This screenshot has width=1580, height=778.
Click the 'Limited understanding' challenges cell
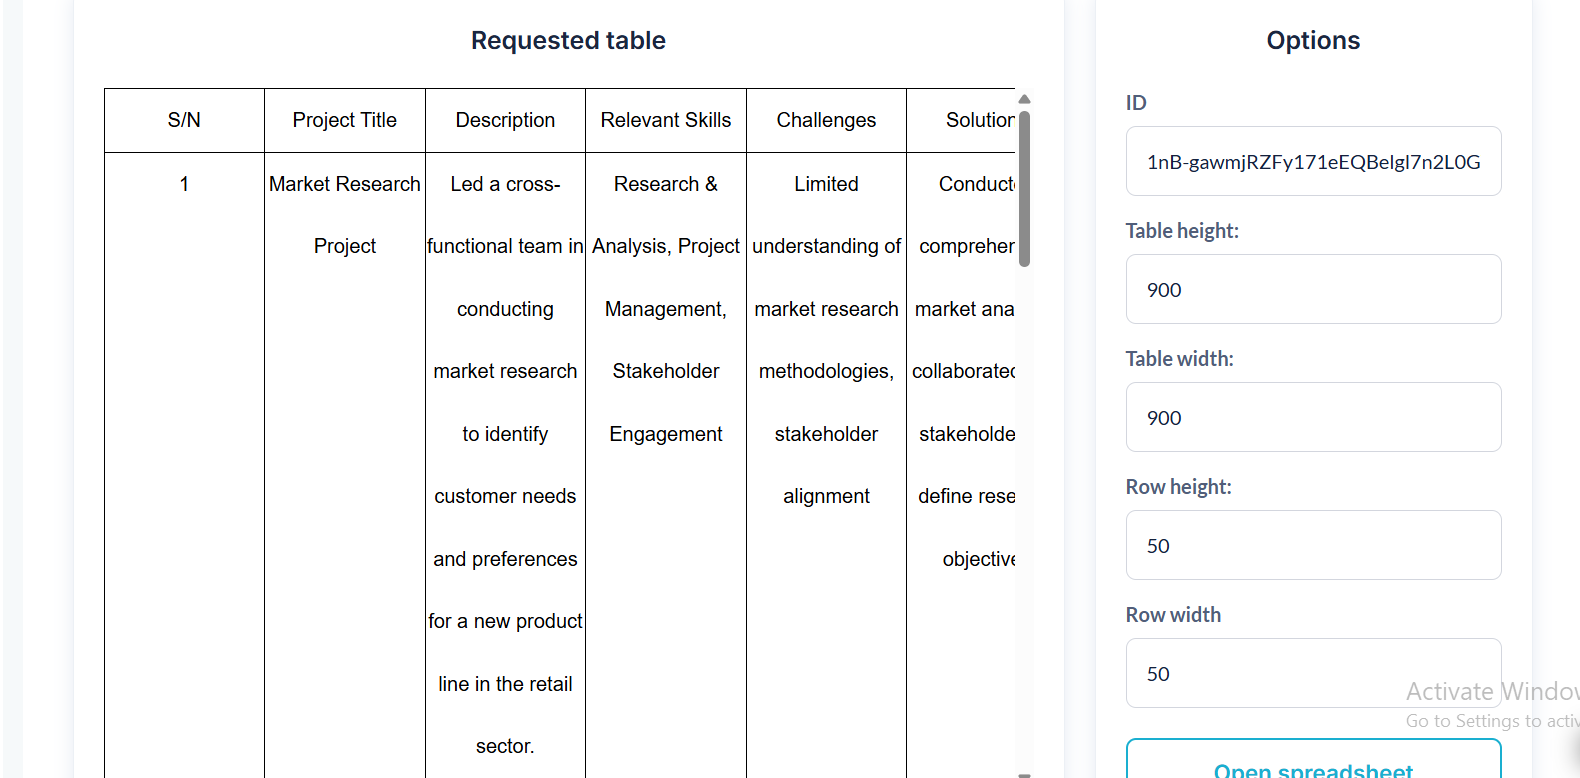(x=826, y=340)
